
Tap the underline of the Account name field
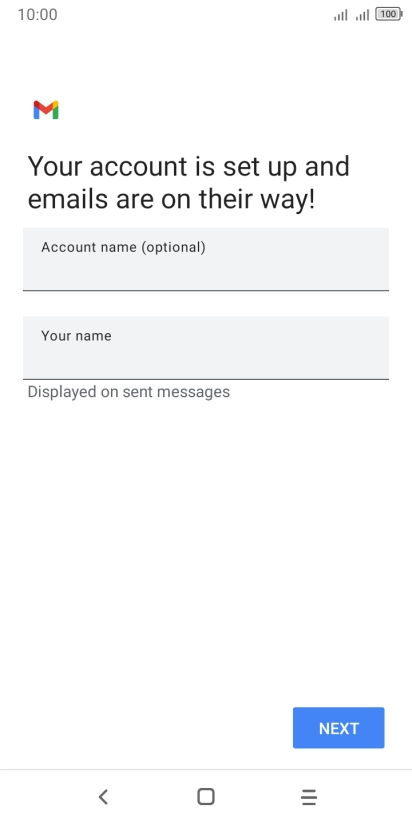click(x=206, y=290)
